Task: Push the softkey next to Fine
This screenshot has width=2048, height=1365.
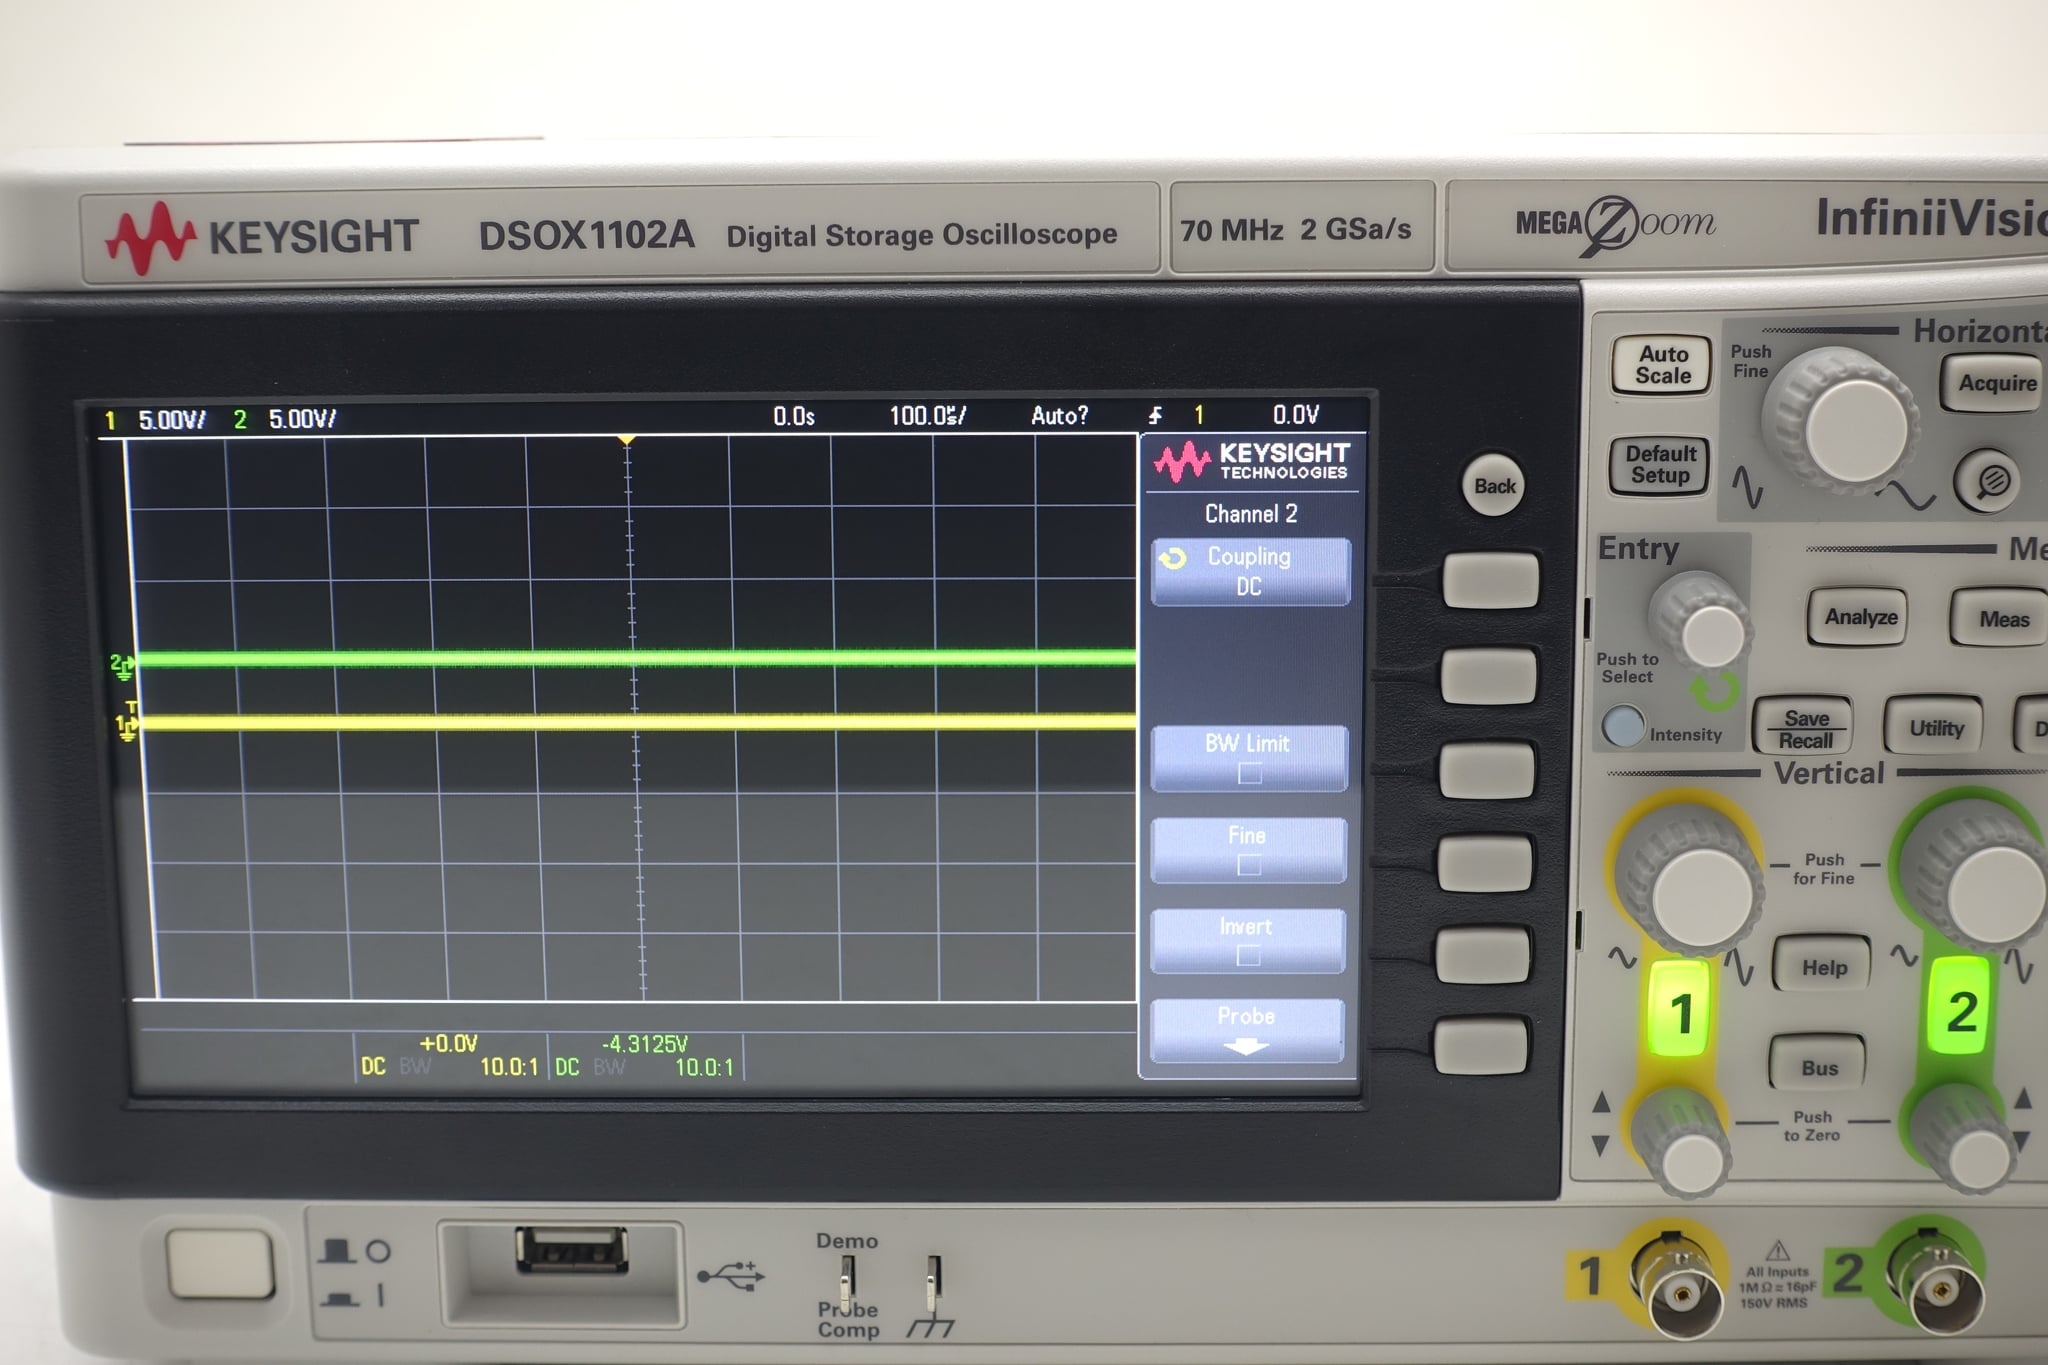Action: coord(1485,862)
